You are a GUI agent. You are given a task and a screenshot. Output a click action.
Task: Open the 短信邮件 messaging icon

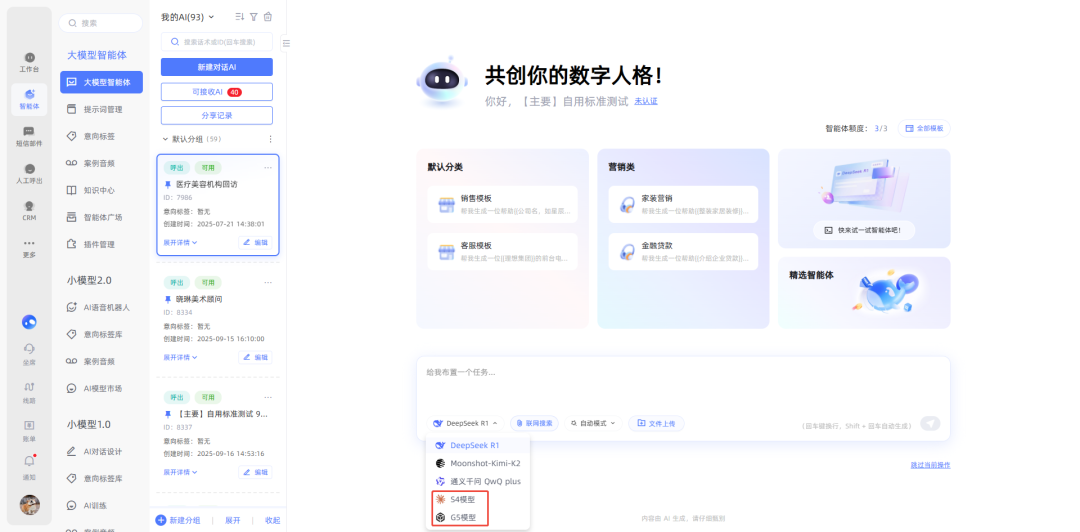29,135
